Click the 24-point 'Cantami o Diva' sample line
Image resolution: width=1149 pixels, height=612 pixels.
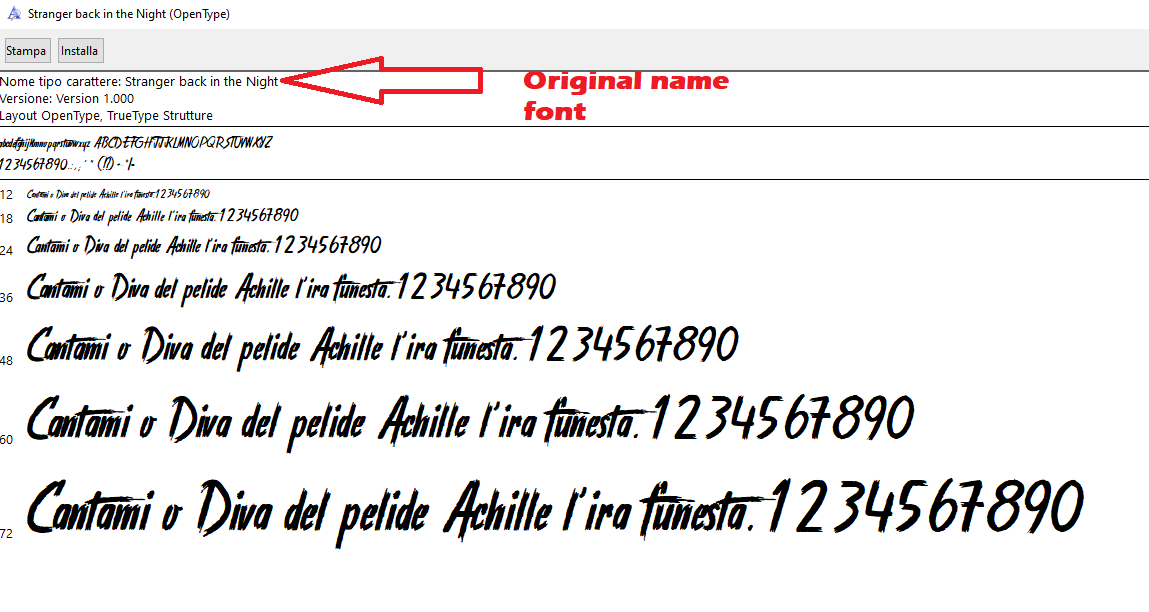[204, 246]
